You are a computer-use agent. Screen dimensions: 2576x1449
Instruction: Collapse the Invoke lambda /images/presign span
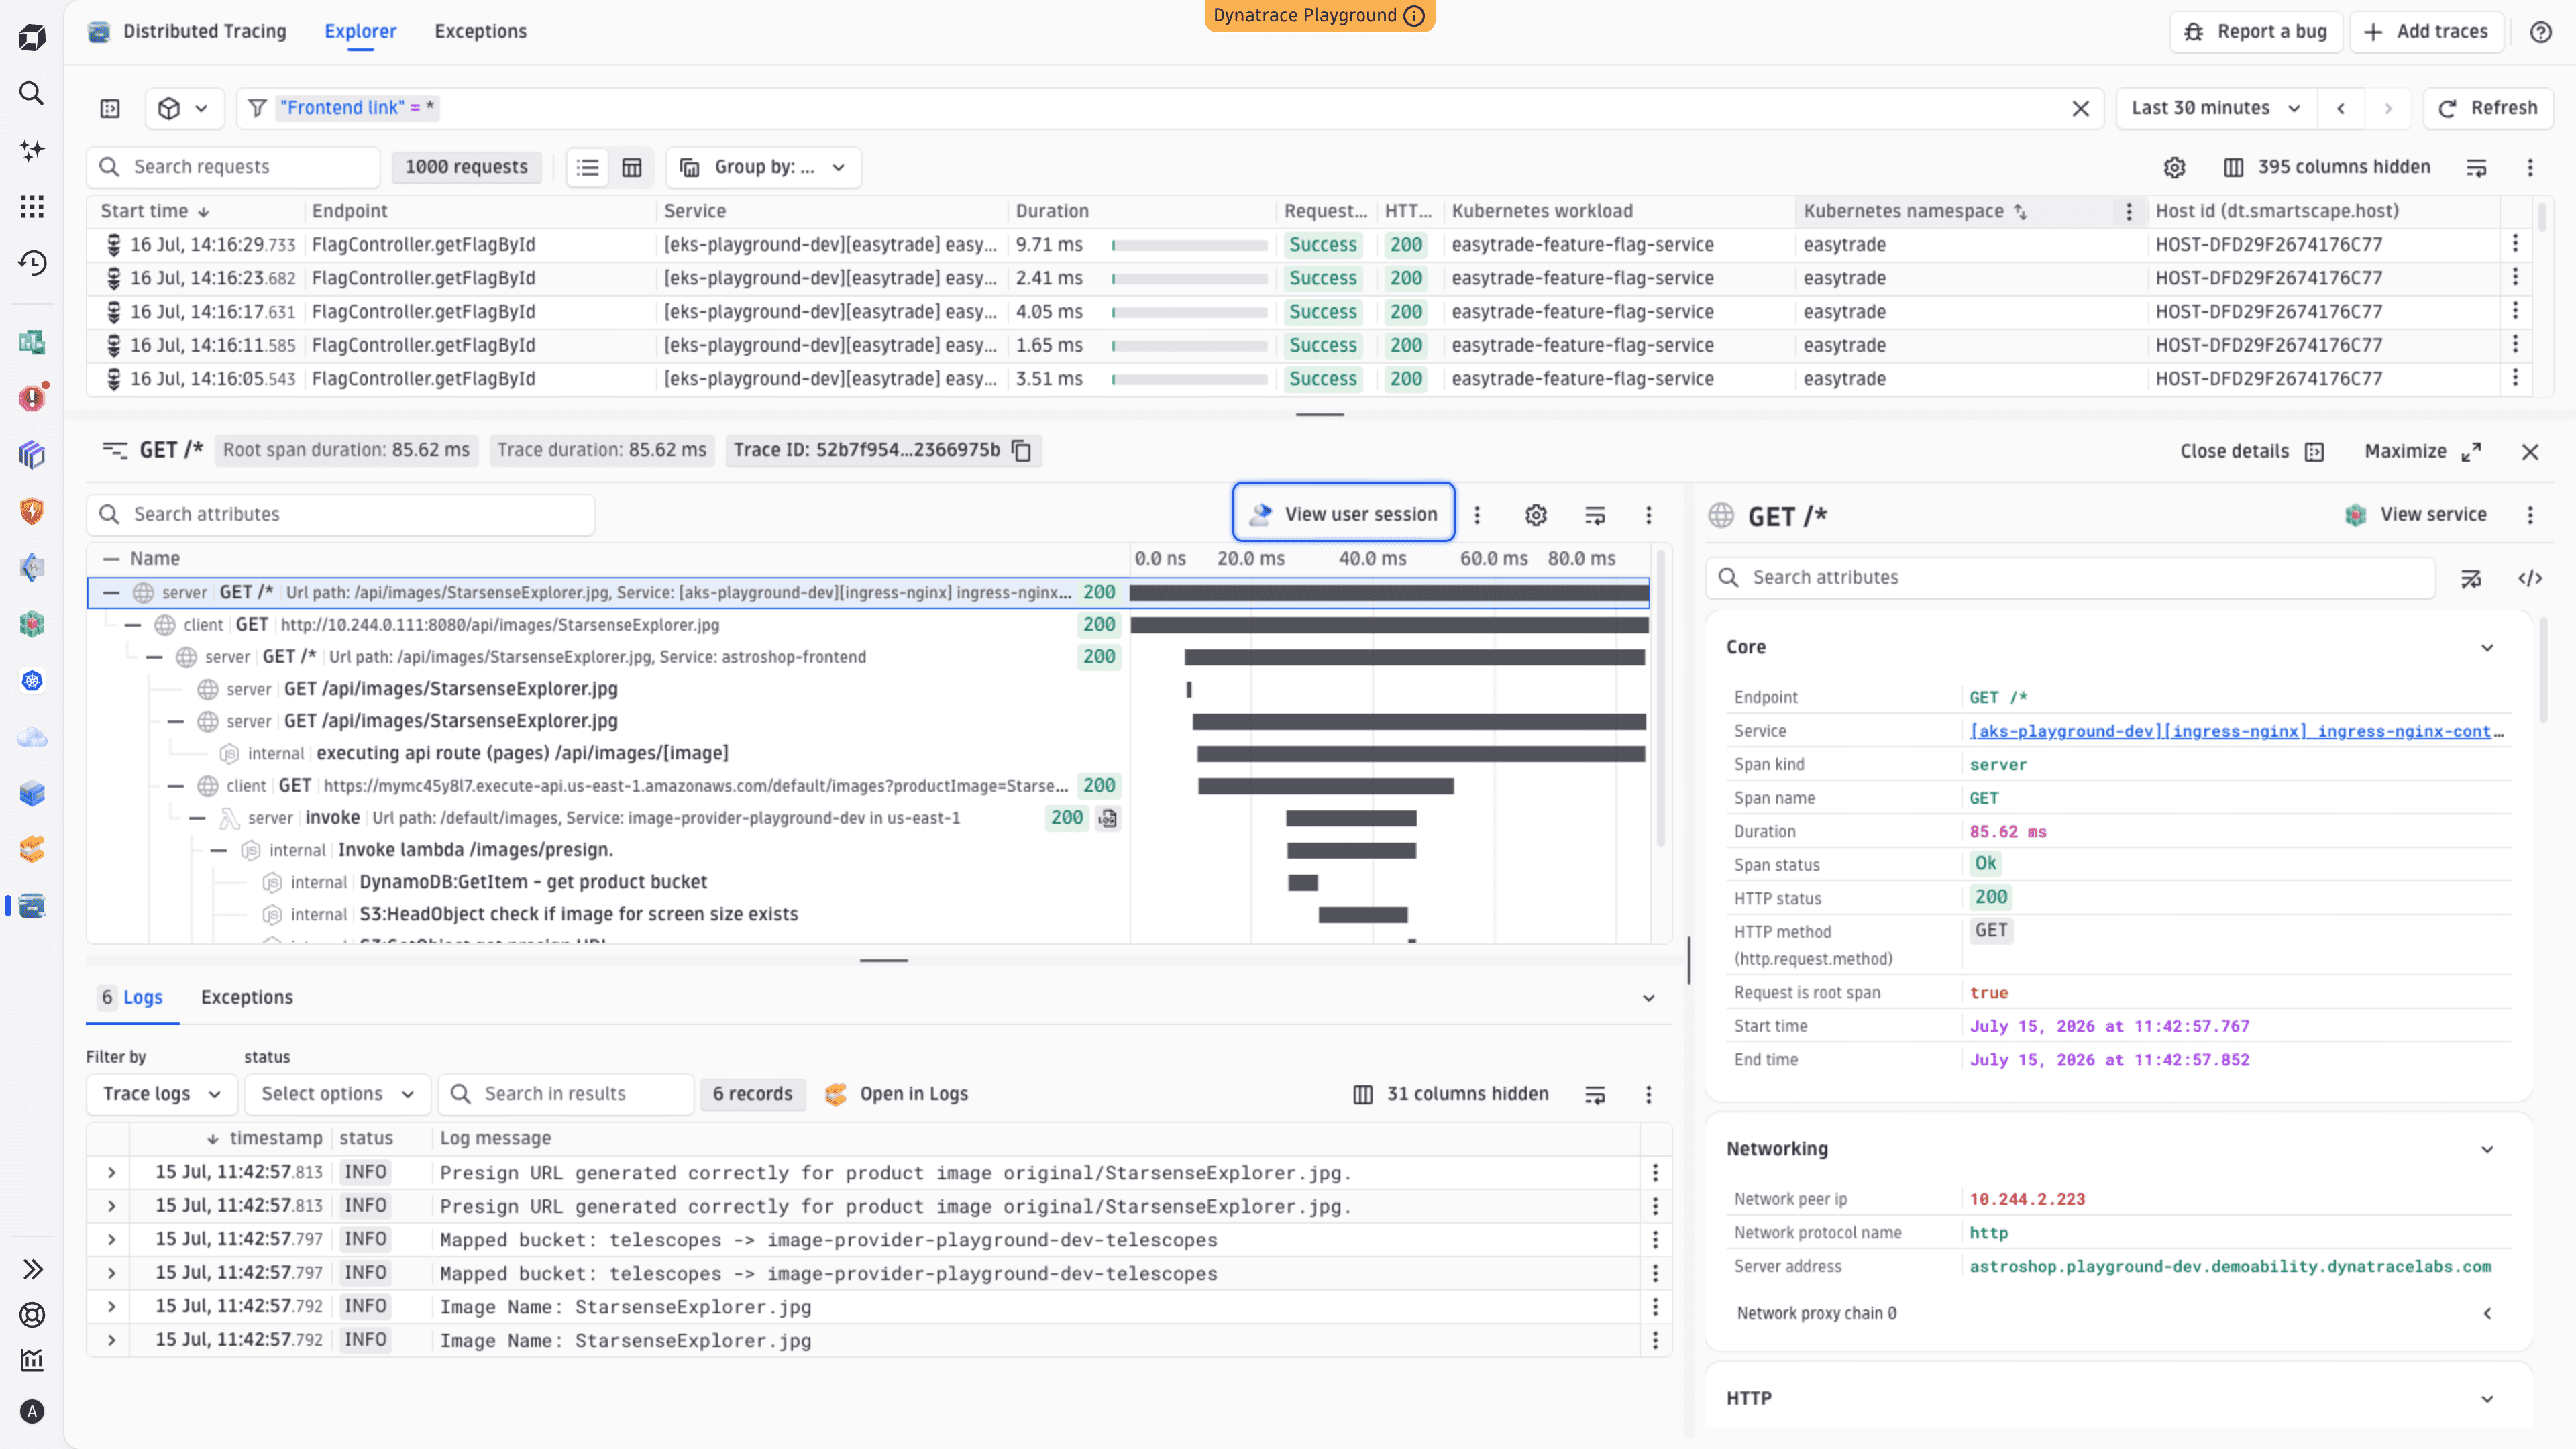point(219,850)
